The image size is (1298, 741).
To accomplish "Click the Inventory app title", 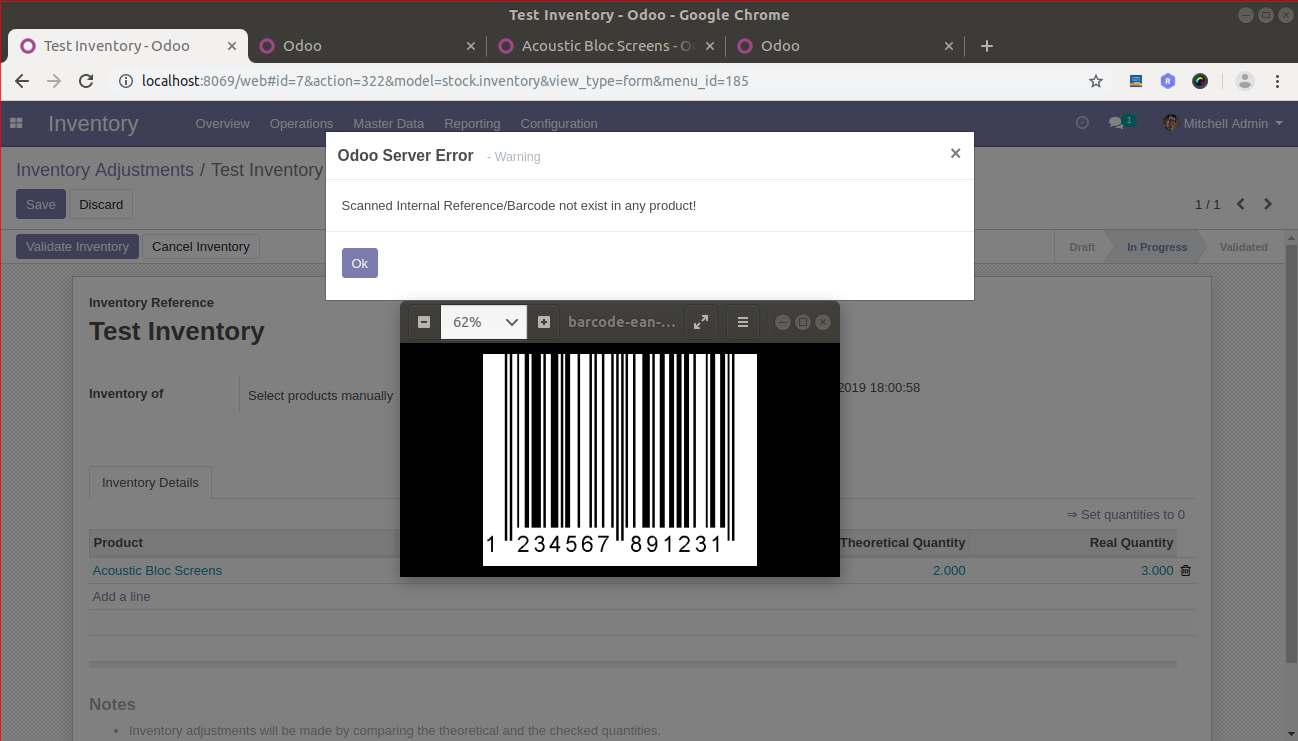I will [x=93, y=124].
